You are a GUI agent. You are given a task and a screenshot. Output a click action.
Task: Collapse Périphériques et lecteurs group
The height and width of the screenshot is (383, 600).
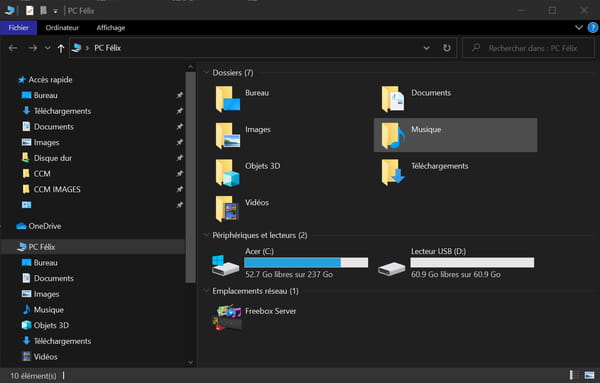(207, 235)
